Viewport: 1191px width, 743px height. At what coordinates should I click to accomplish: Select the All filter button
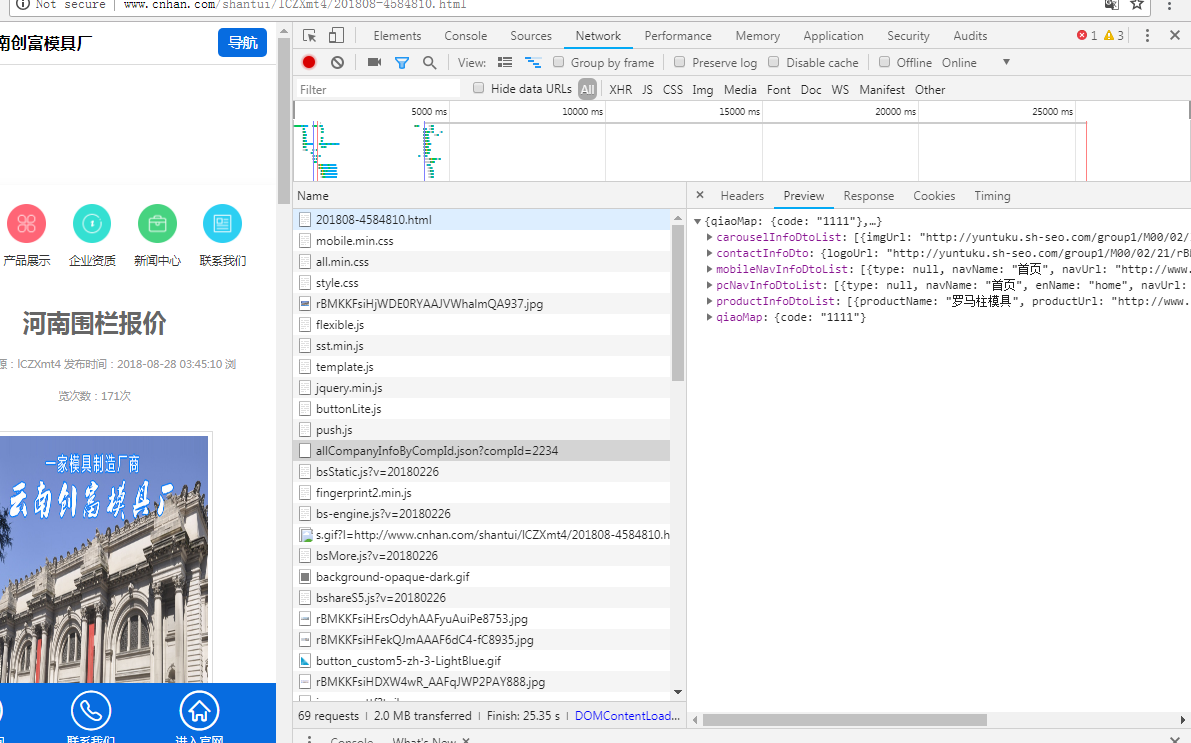[x=587, y=90]
